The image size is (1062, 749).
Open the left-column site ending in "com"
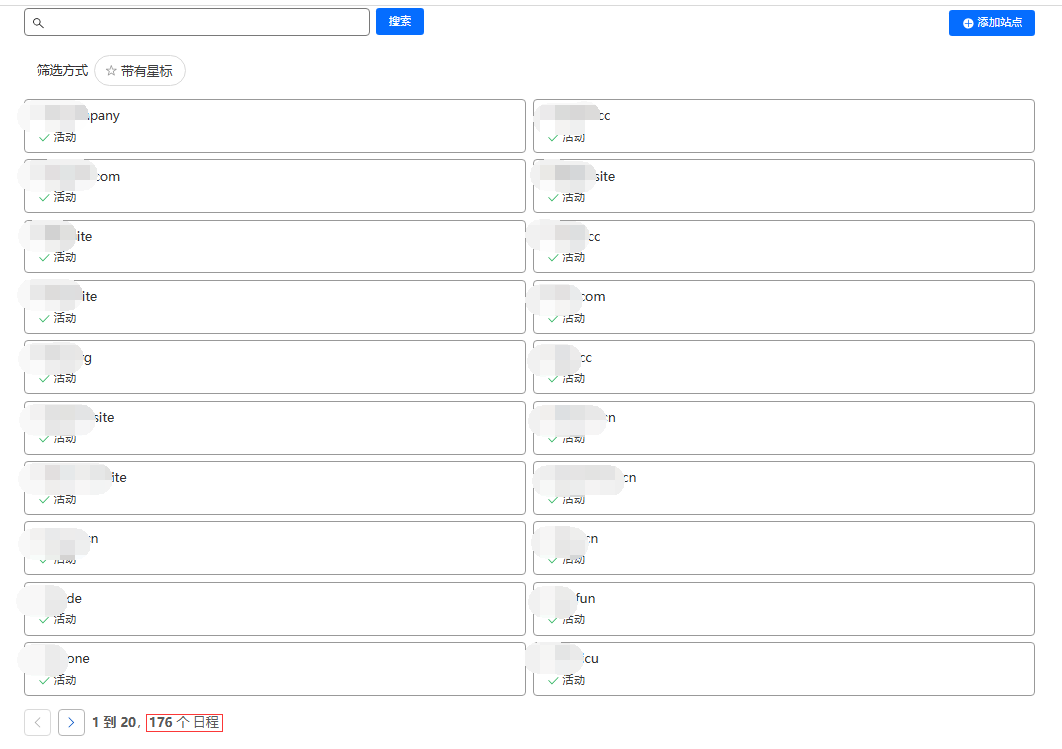click(x=274, y=186)
